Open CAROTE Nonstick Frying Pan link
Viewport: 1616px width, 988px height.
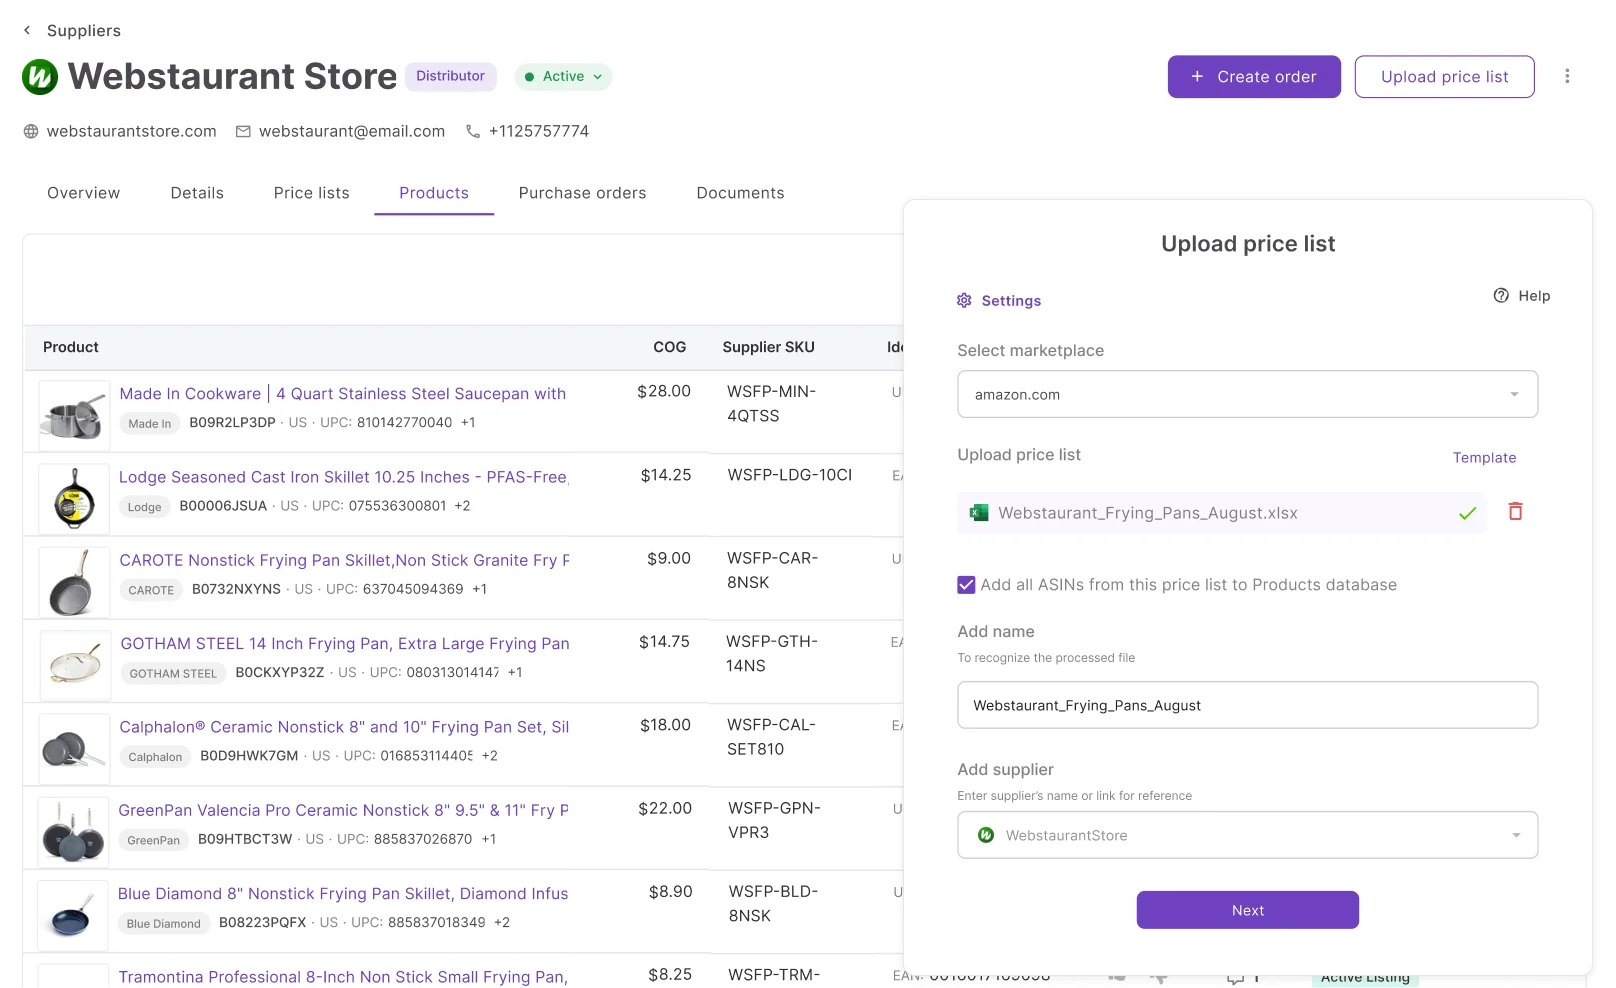pyautogui.click(x=345, y=560)
